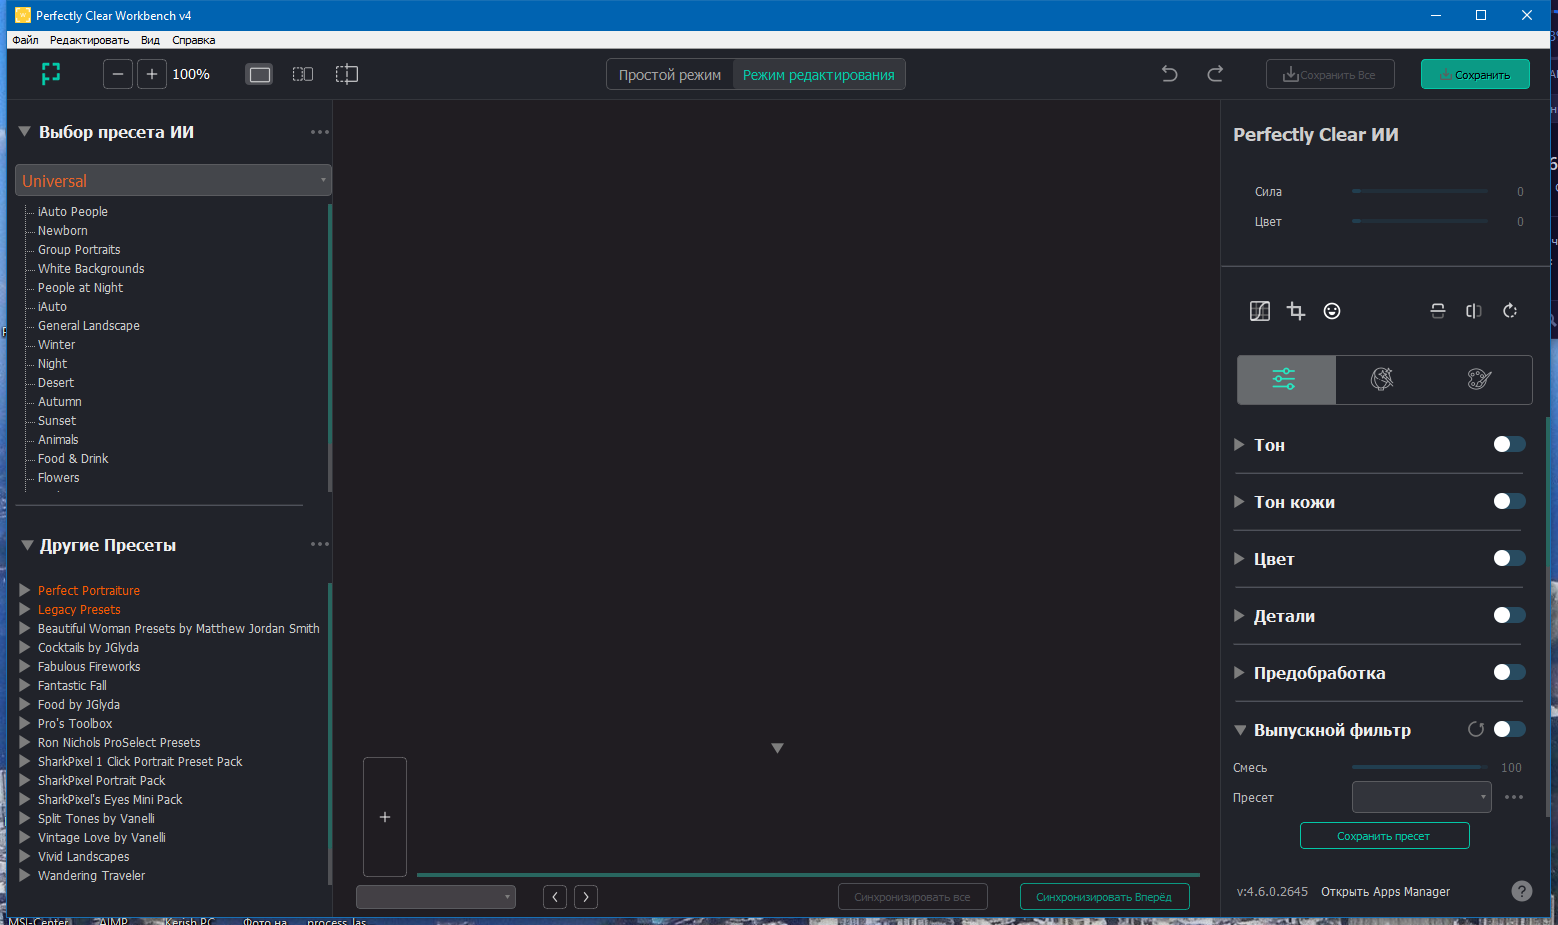Switch to split comparison view
The width and height of the screenshot is (1558, 925).
point(347,74)
